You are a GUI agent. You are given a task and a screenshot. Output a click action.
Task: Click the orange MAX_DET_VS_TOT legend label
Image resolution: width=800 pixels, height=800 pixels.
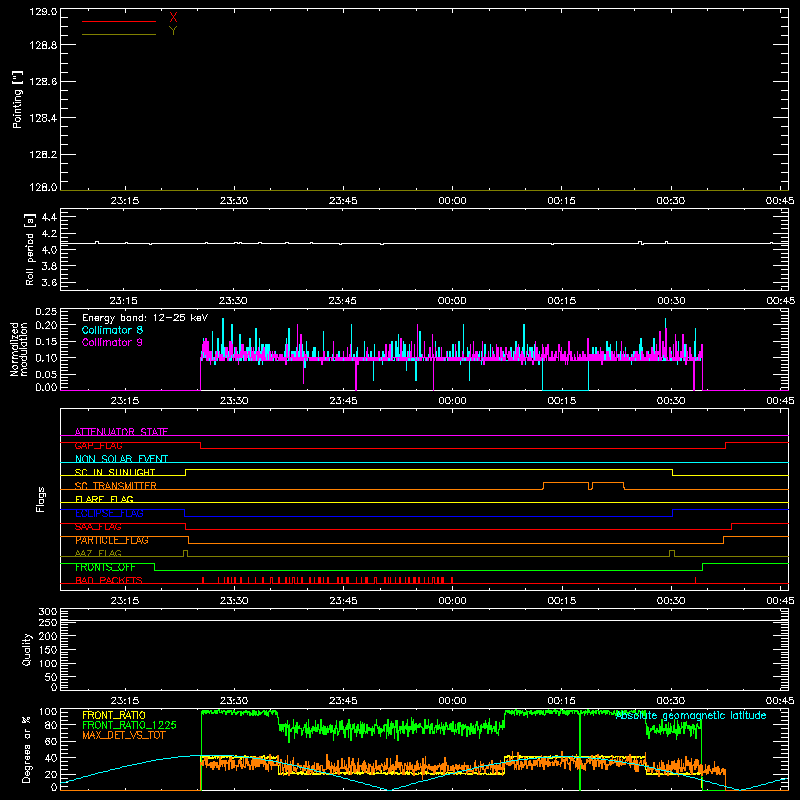pyautogui.click(x=124, y=735)
